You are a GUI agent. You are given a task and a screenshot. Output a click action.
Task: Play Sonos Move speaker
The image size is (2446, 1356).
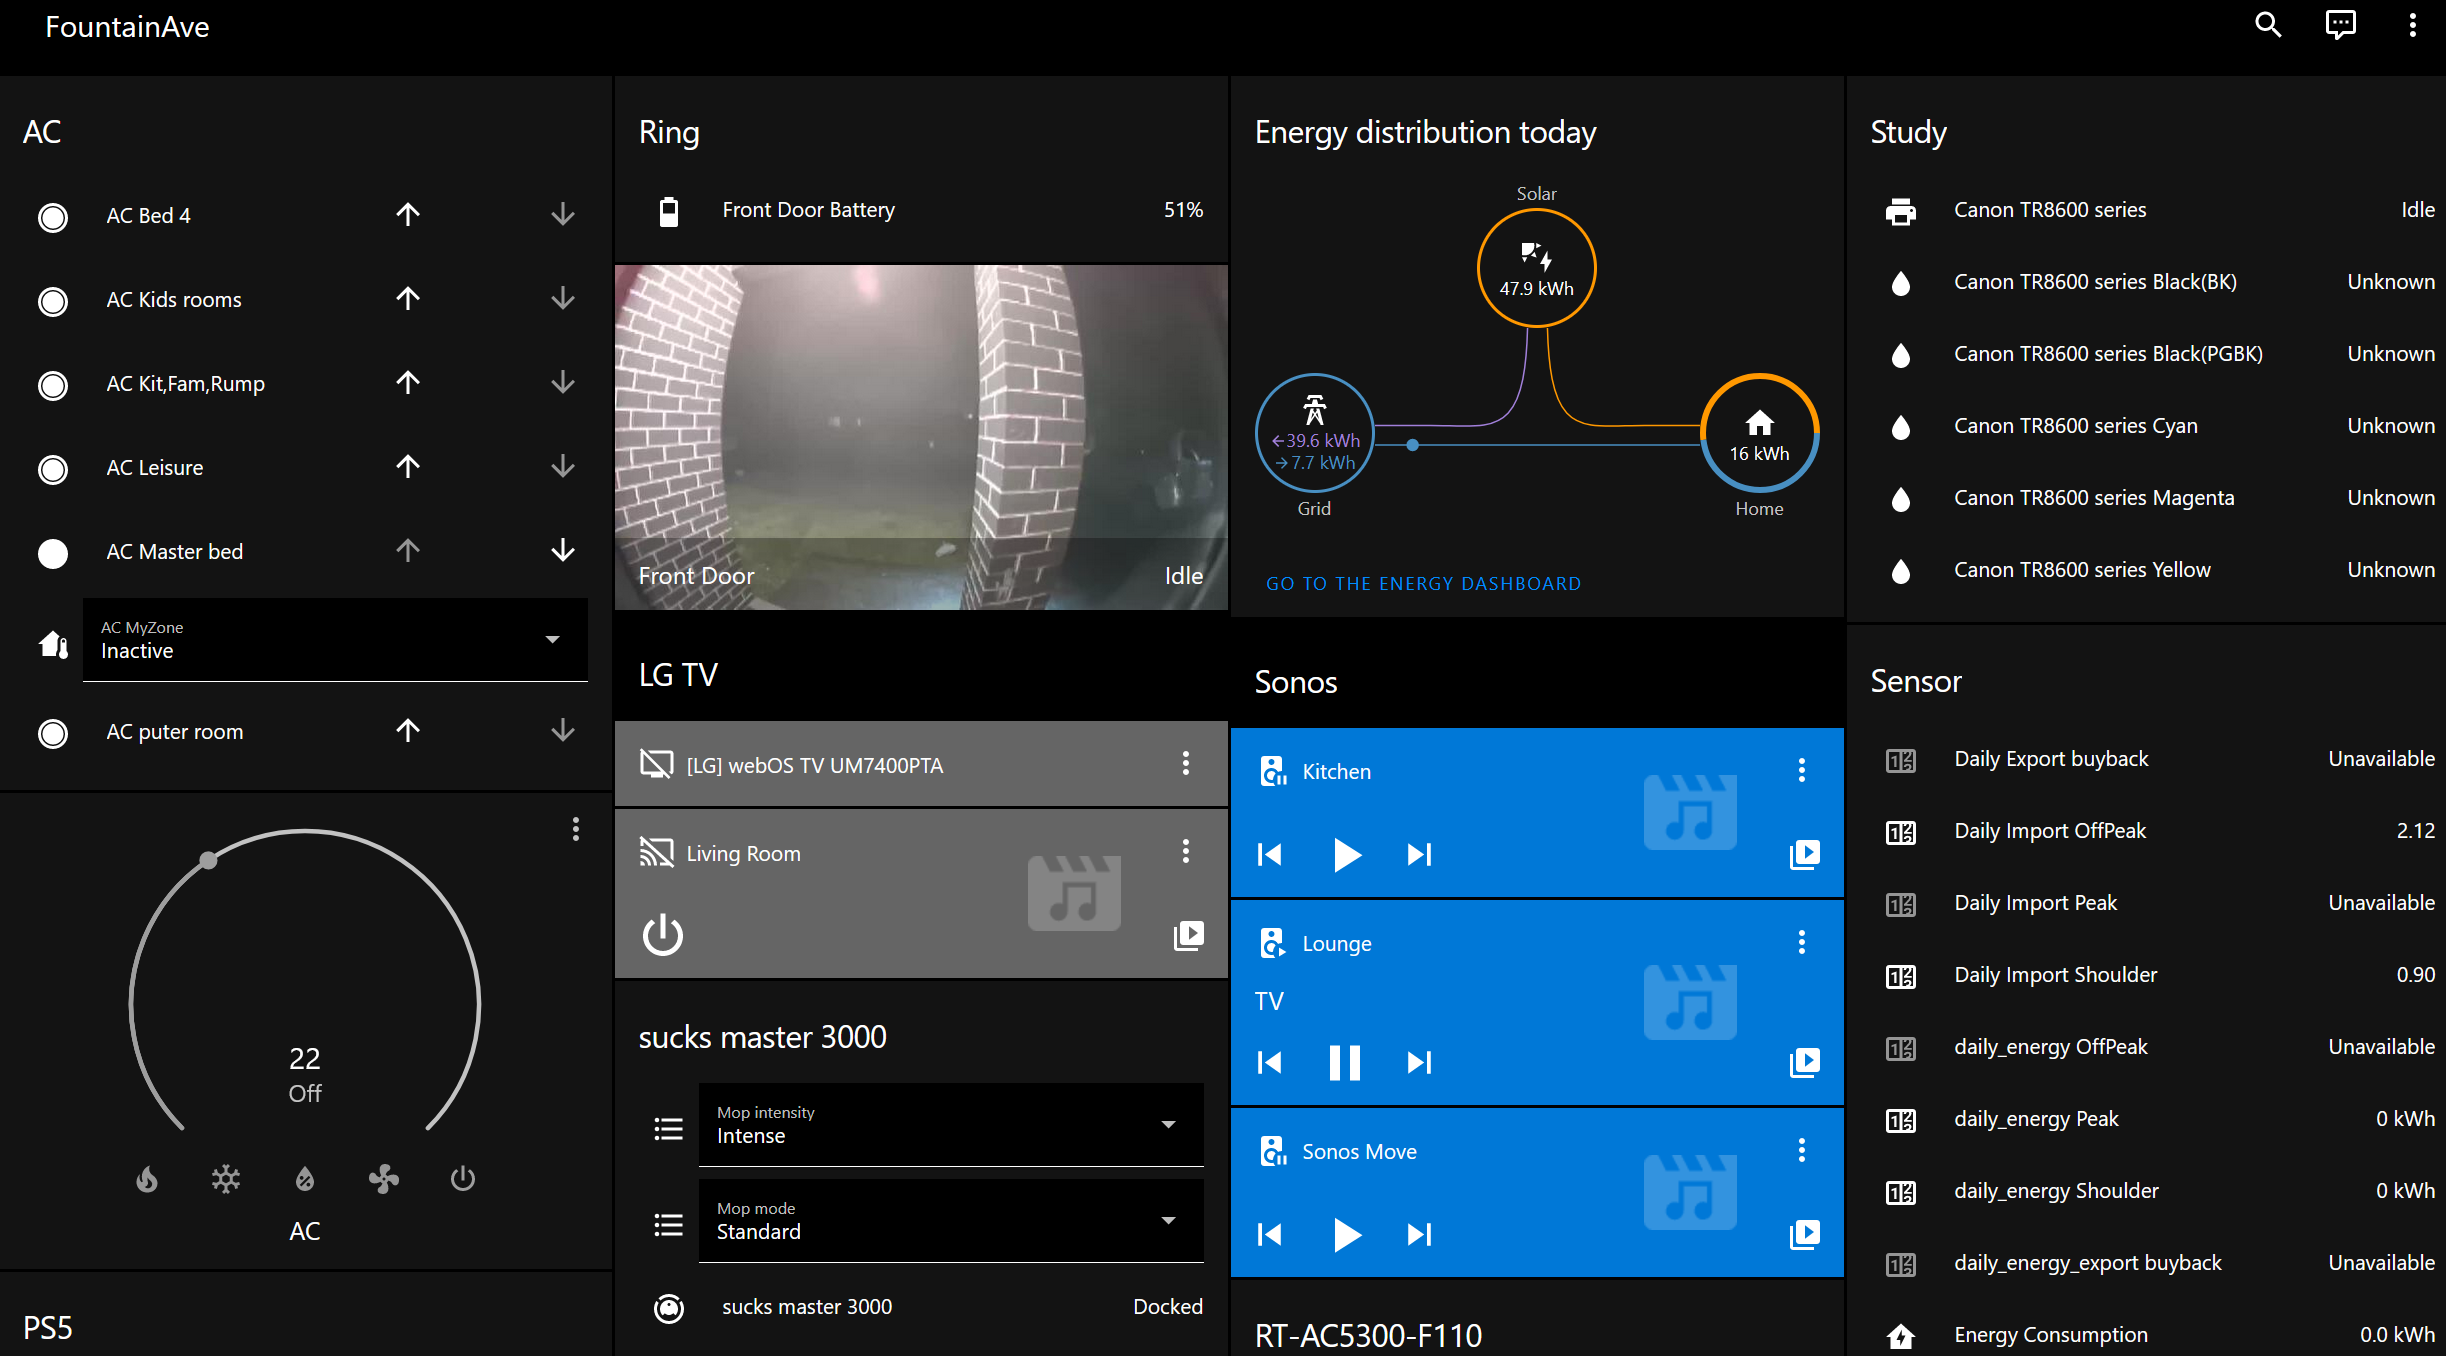pyautogui.click(x=1346, y=1235)
